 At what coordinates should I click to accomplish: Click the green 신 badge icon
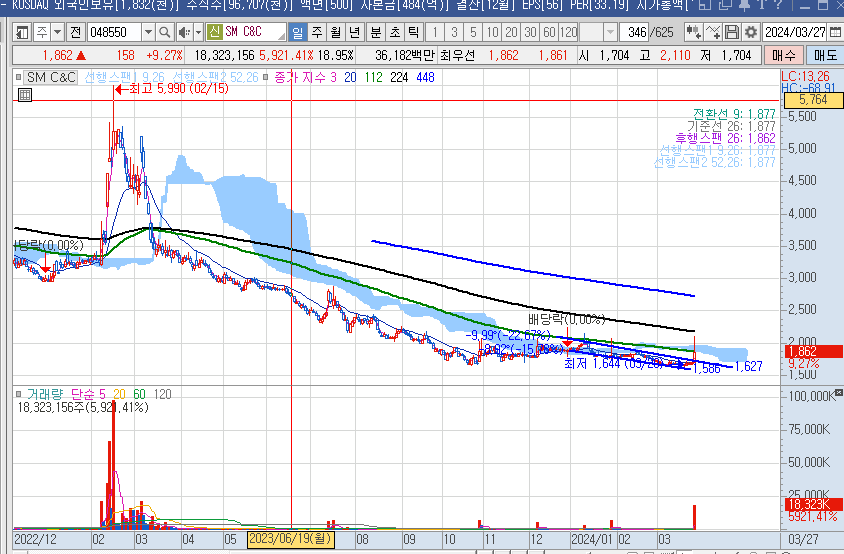(x=214, y=32)
